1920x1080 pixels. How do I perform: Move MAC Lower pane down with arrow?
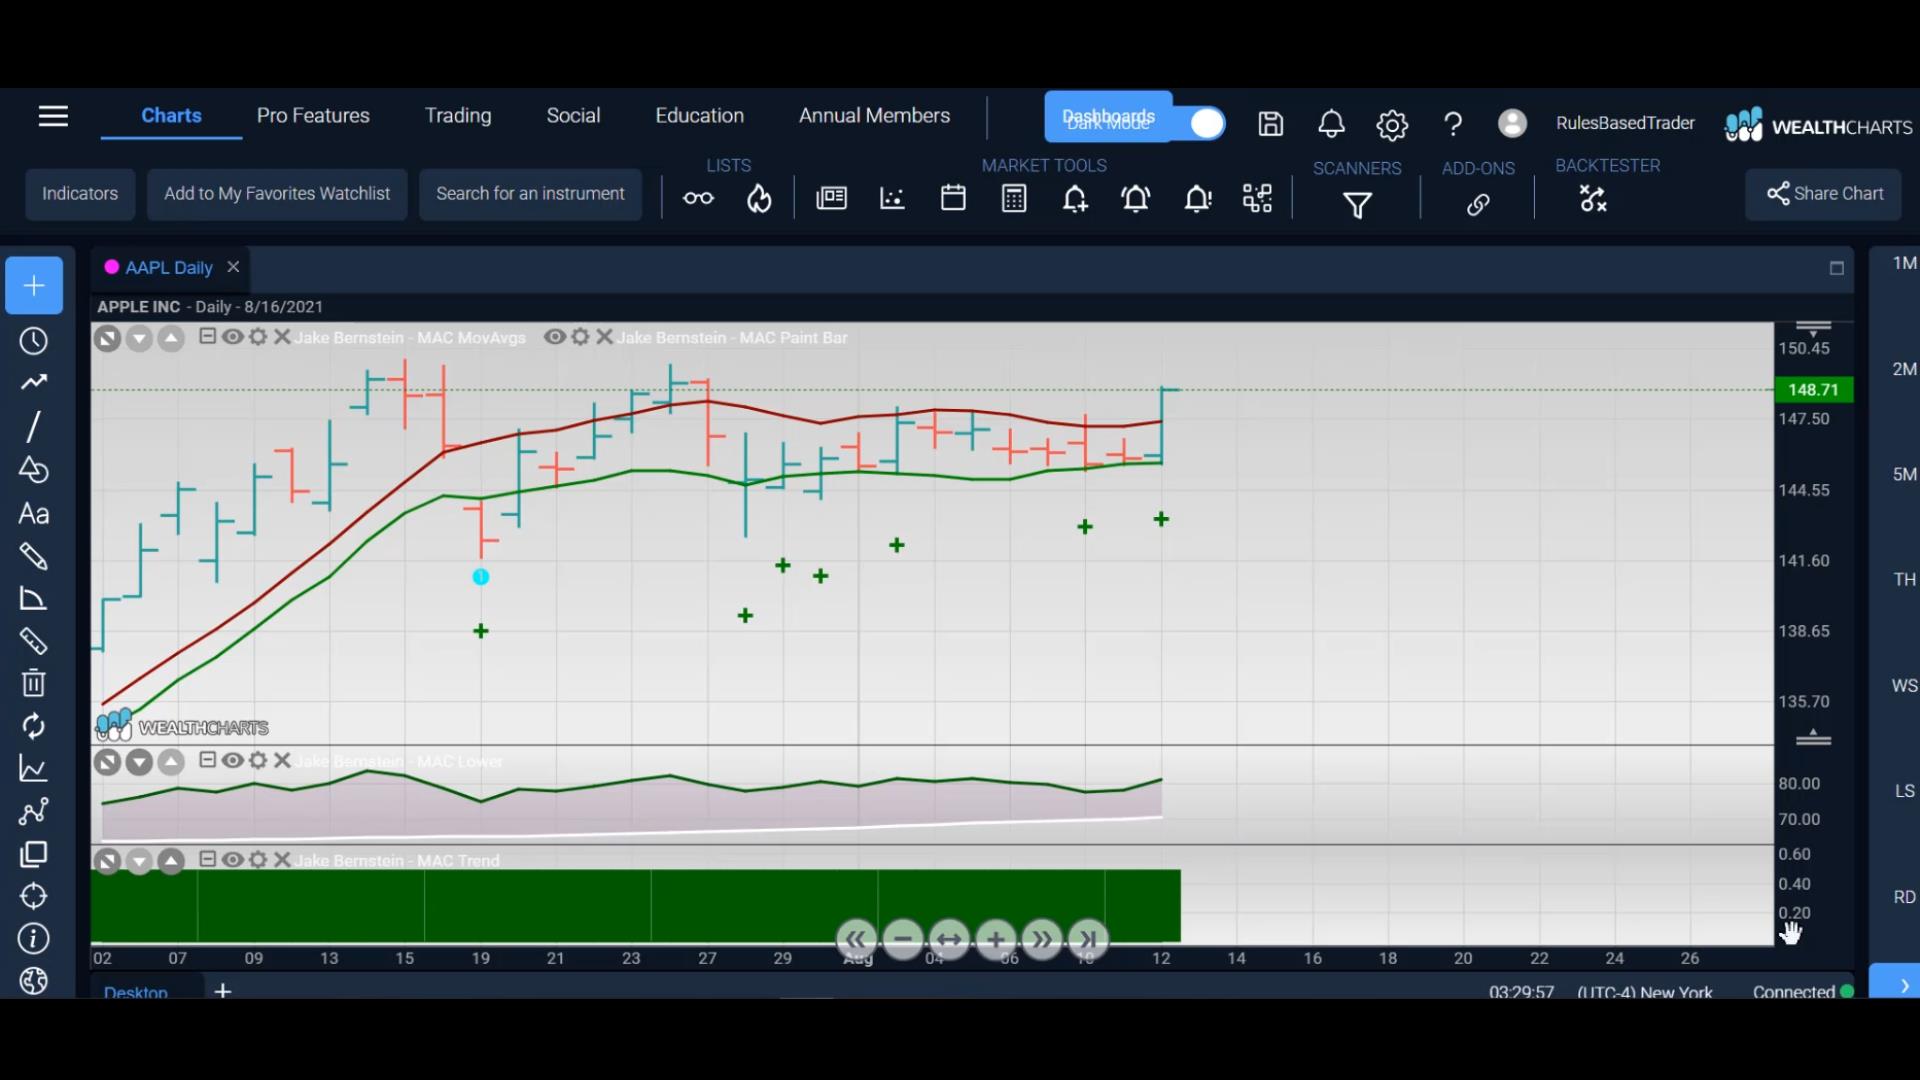pos(139,763)
